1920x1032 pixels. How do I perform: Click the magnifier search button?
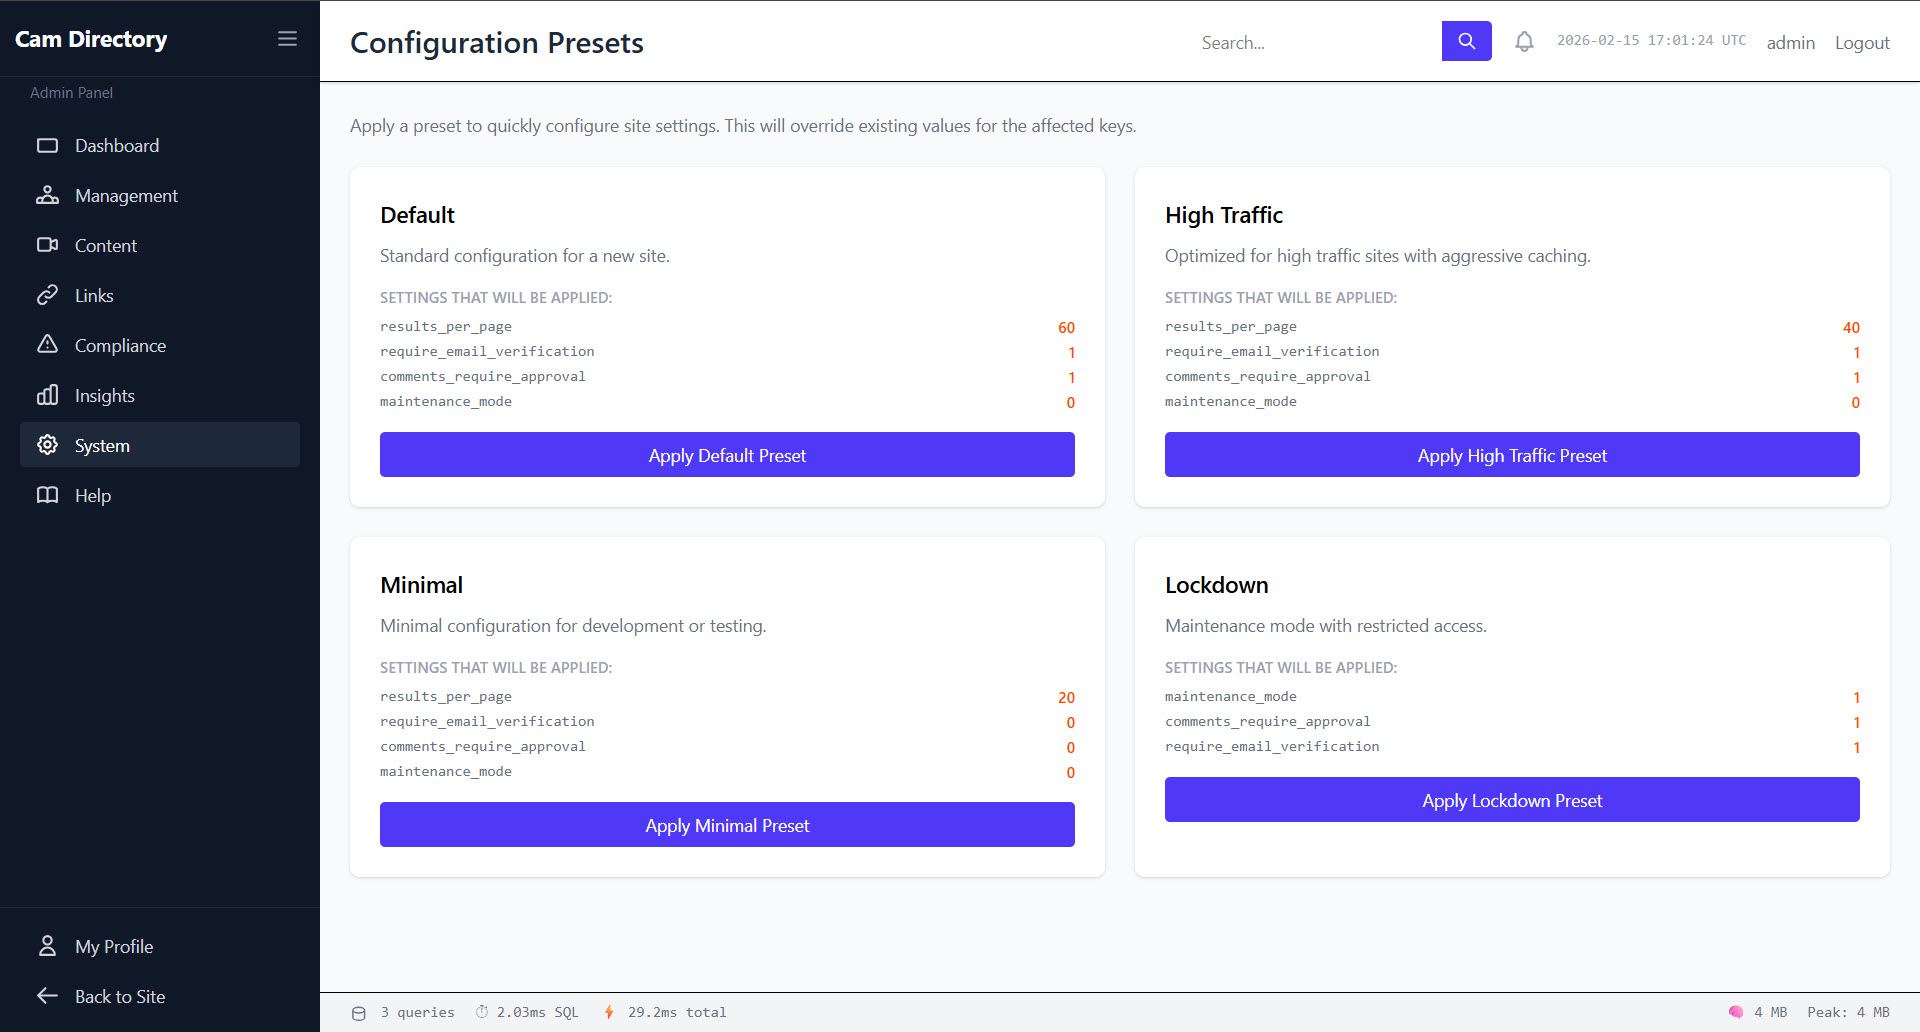[1466, 41]
